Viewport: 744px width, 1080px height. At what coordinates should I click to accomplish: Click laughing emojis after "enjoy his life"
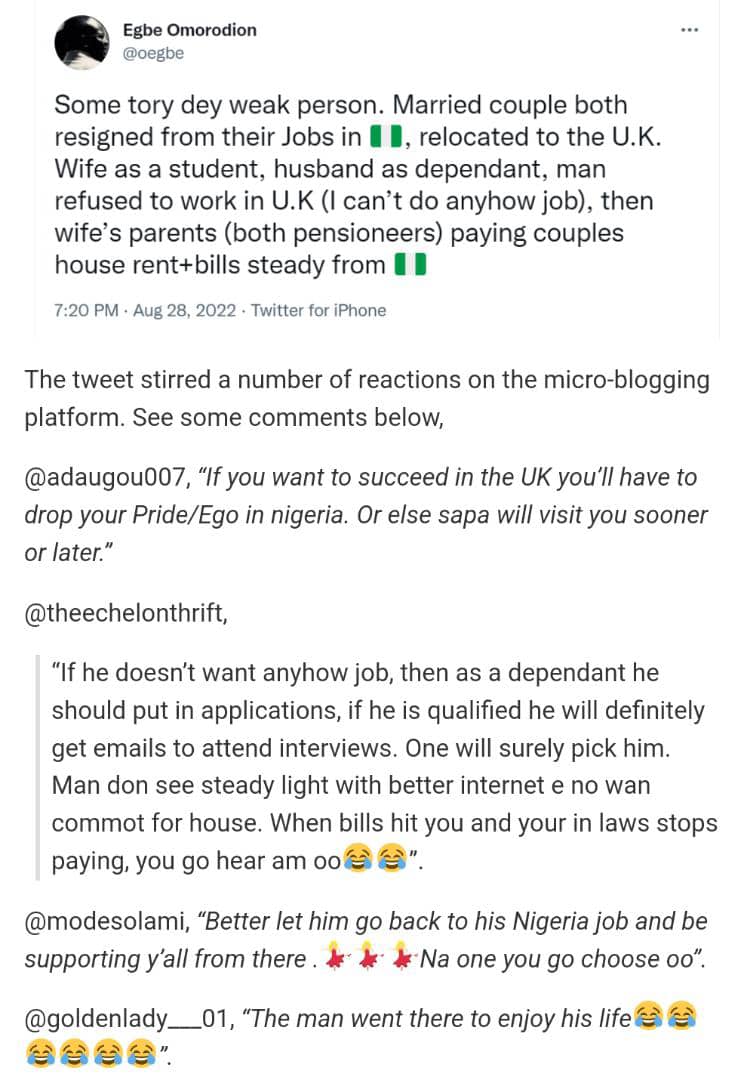click(665, 1018)
